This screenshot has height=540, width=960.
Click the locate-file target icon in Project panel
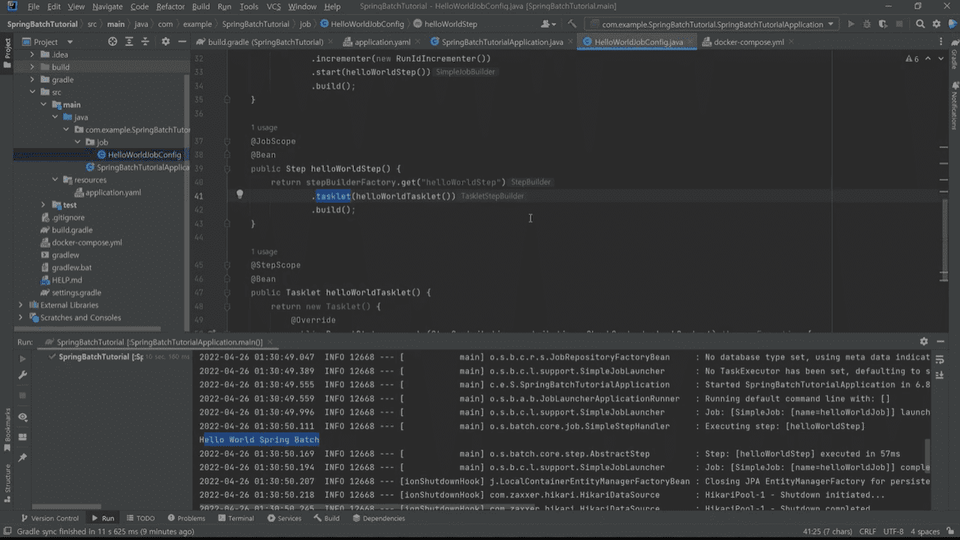click(112, 42)
